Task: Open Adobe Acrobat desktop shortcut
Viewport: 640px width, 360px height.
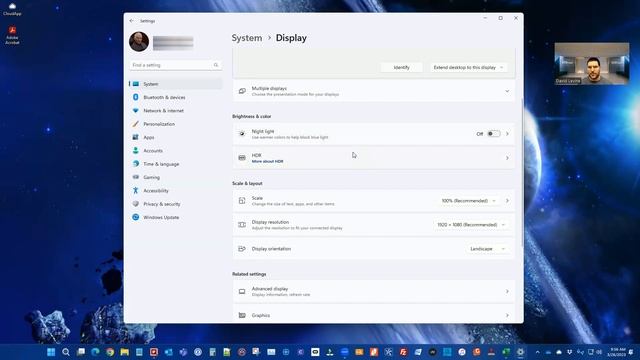Action: [x=12, y=35]
